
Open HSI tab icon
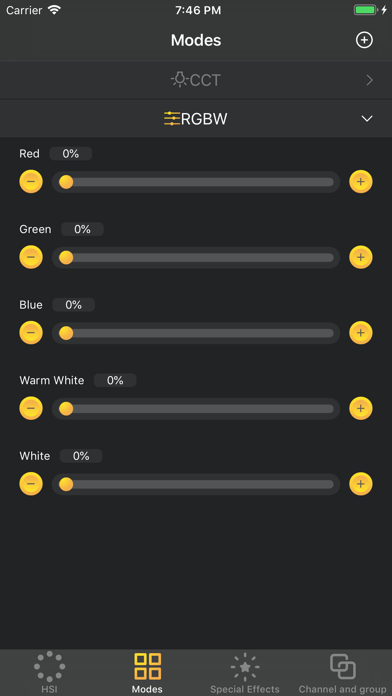tap(49, 666)
